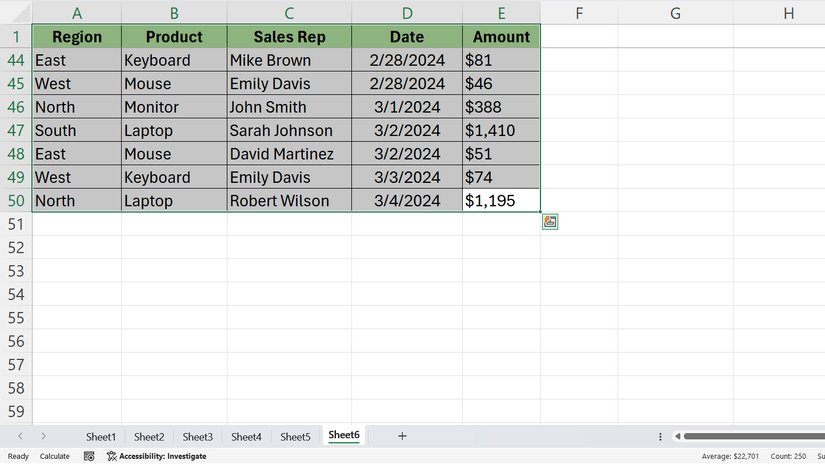Click the macro recording icon in status bar

(89, 456)
